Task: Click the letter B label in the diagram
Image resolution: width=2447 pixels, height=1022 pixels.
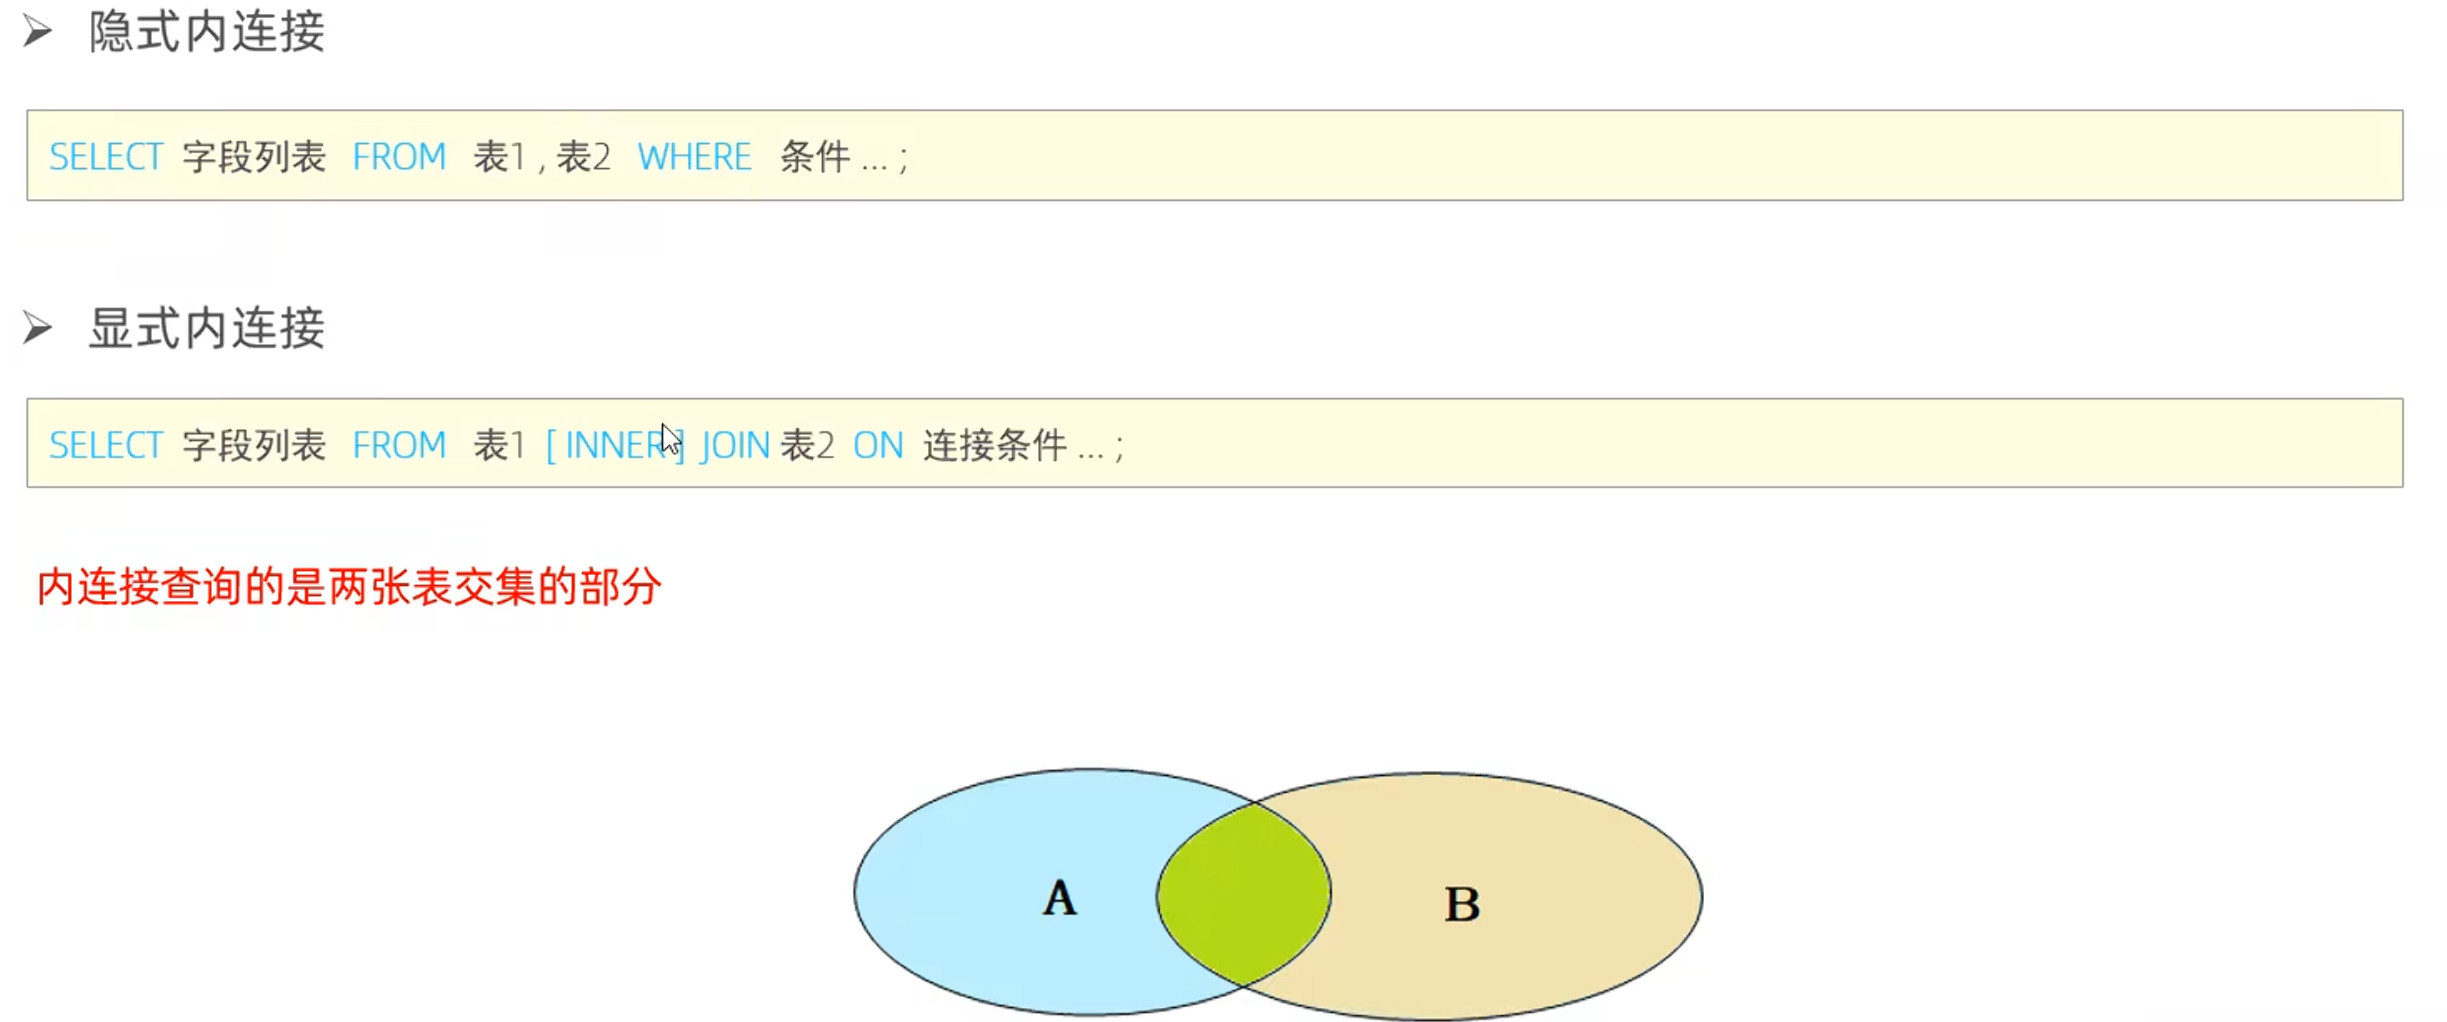Action: click(x=1462, y=904)
